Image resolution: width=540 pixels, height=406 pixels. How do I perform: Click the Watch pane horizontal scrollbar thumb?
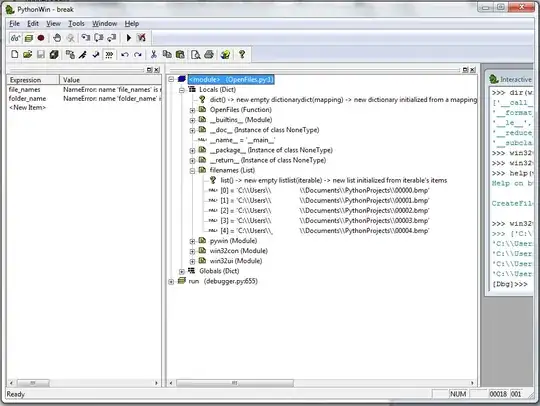(x=33, y=383)
